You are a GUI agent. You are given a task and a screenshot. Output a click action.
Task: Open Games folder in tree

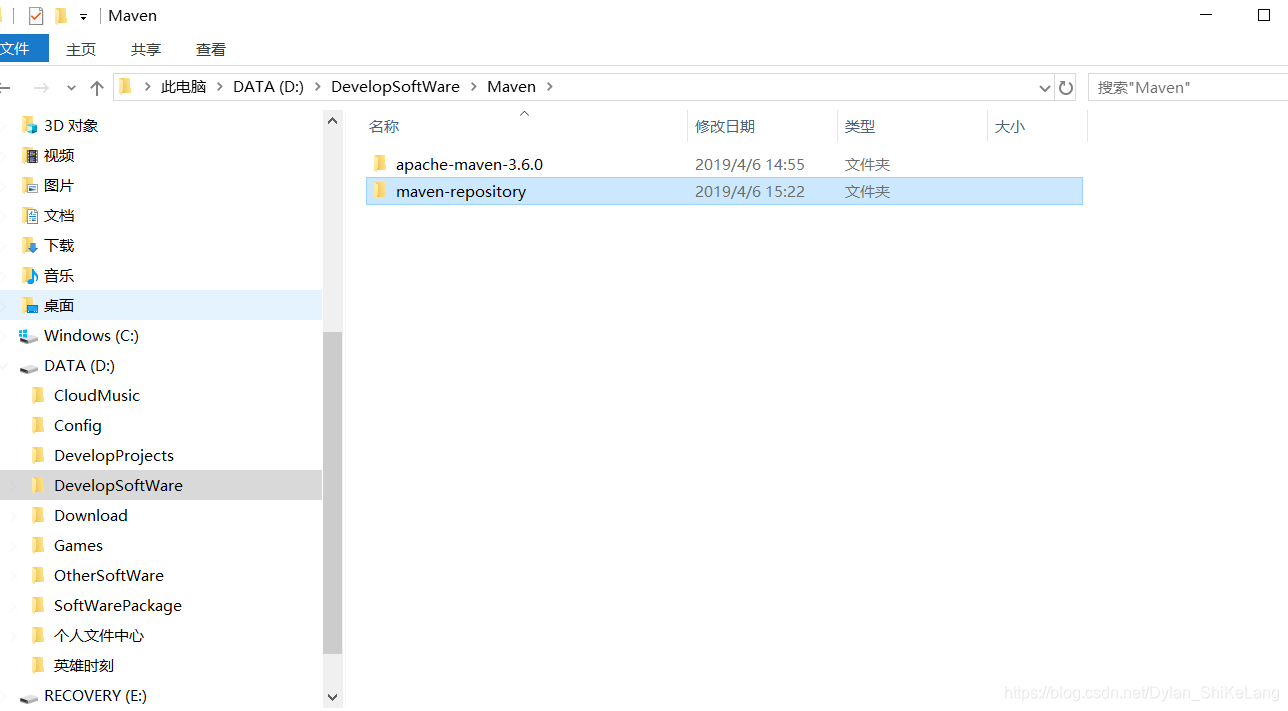click(x=79, y=546)
